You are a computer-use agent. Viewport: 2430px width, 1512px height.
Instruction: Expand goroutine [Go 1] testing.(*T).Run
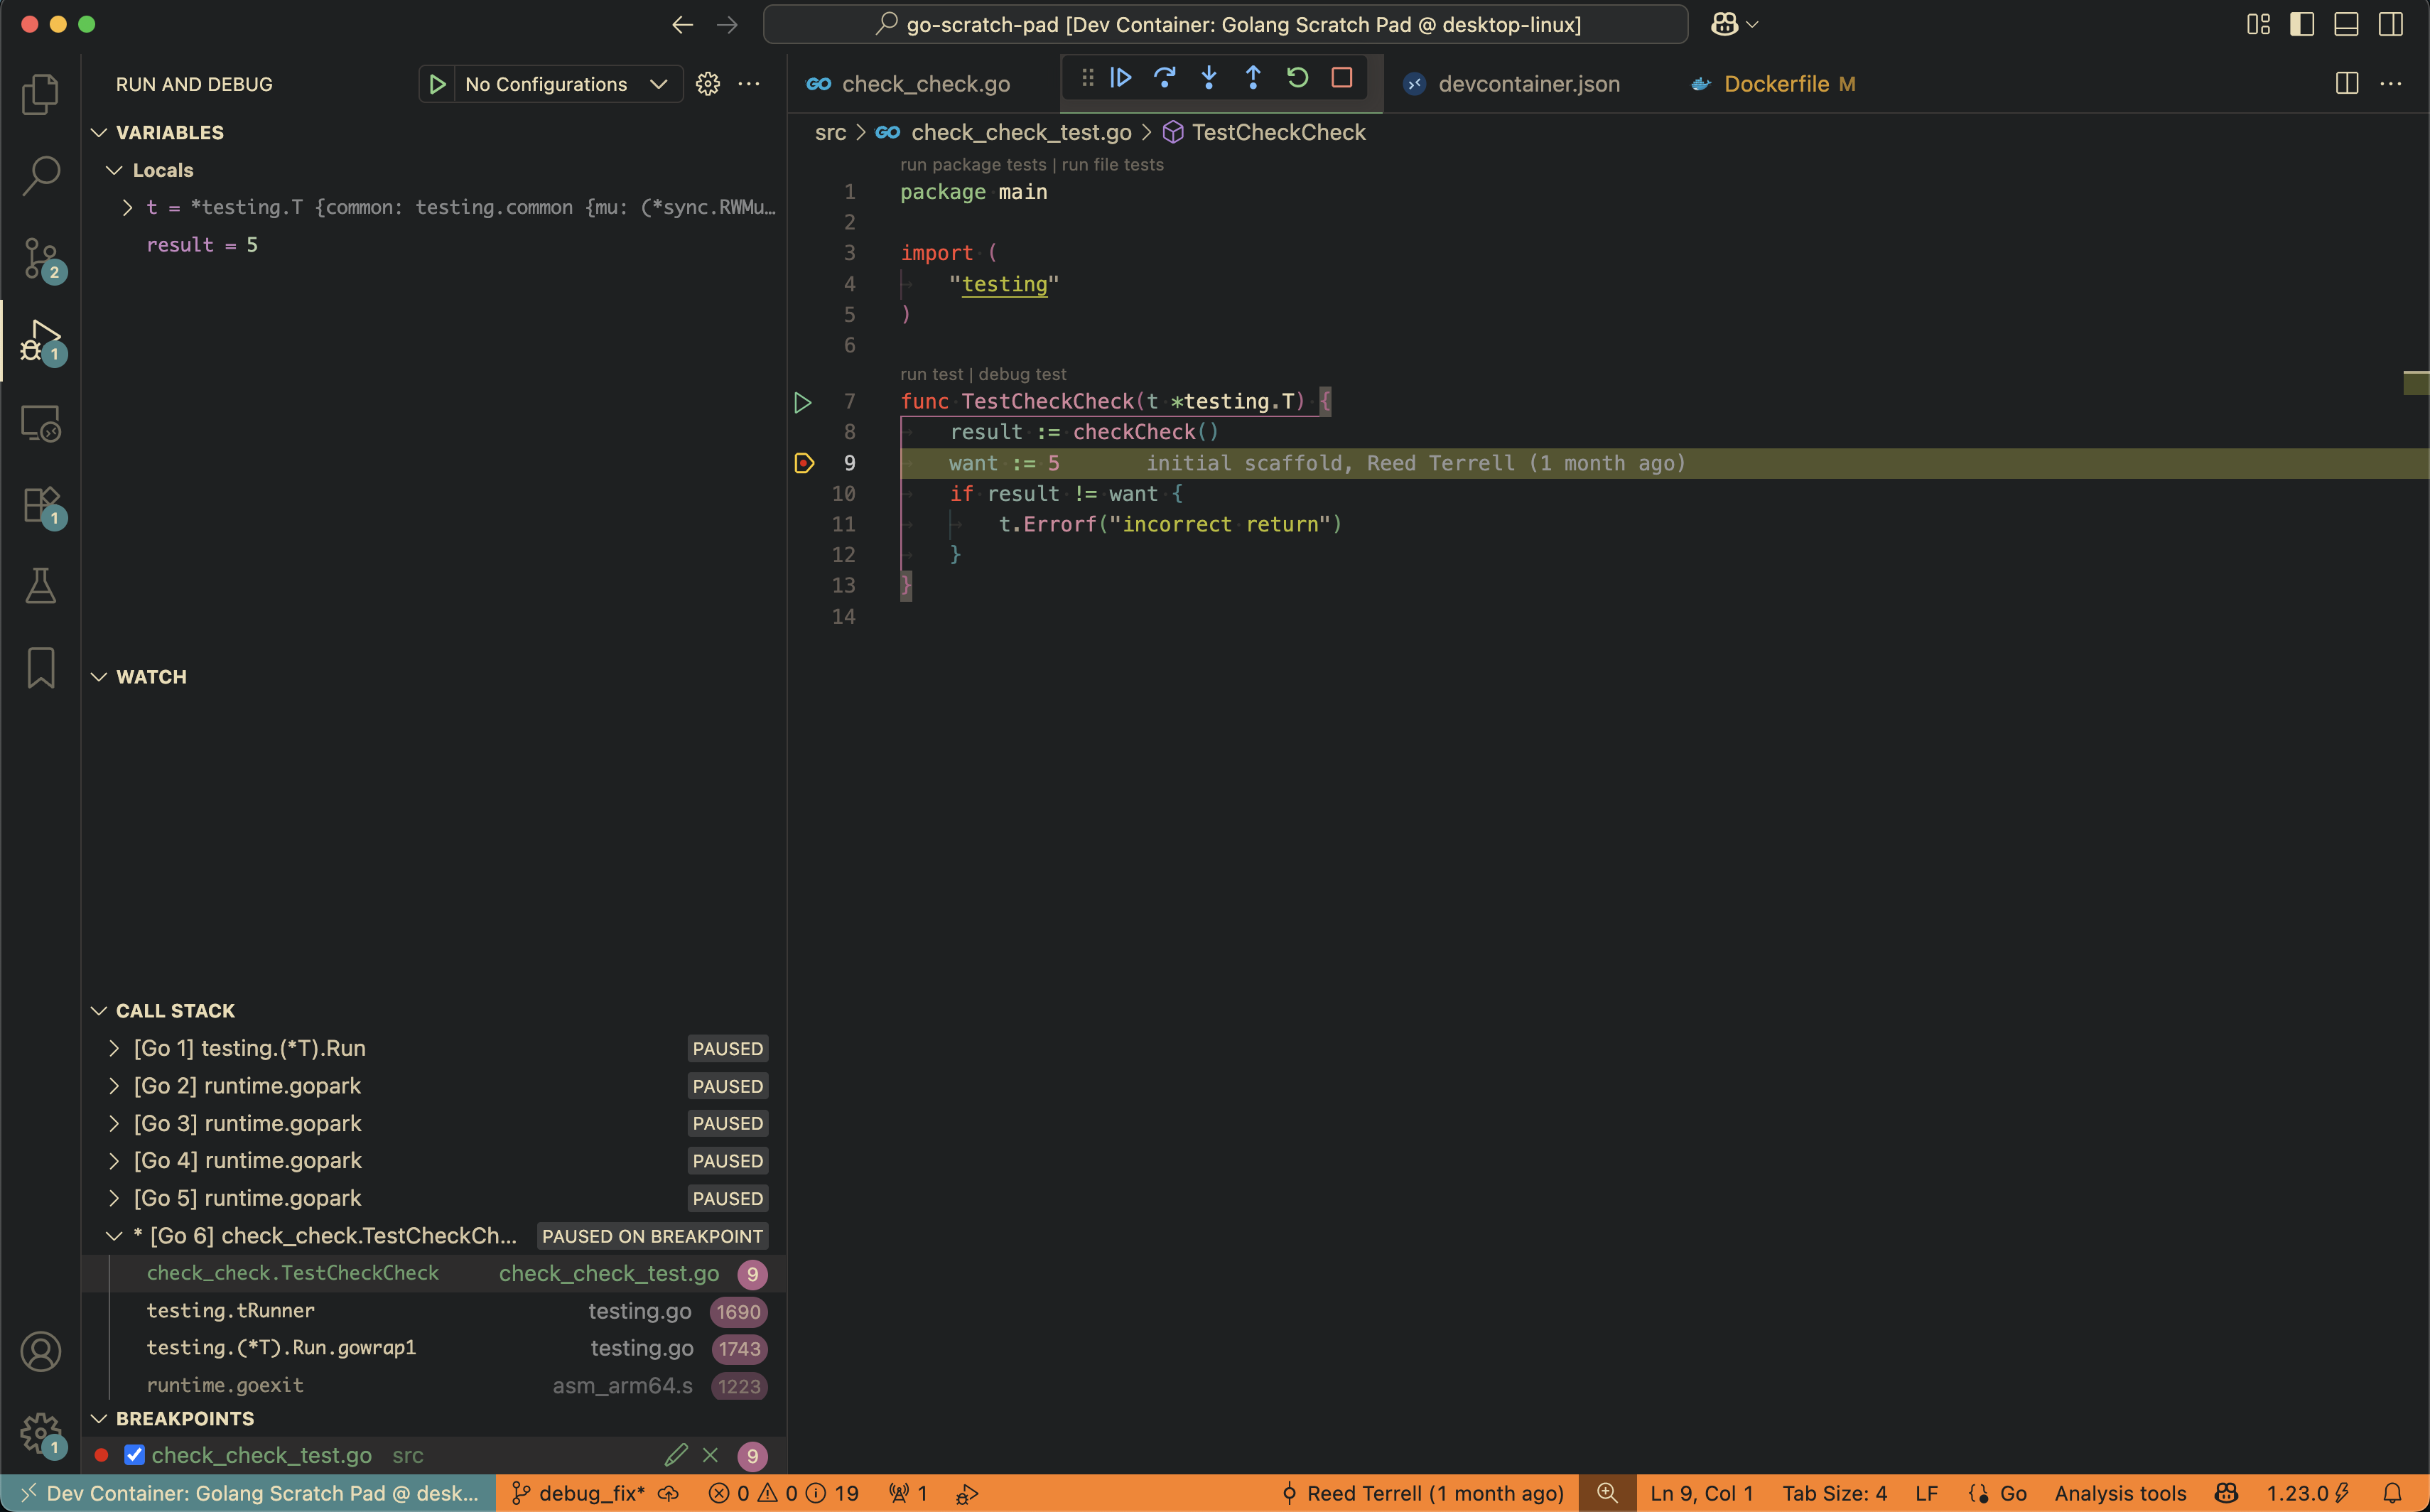(114, 1048)
